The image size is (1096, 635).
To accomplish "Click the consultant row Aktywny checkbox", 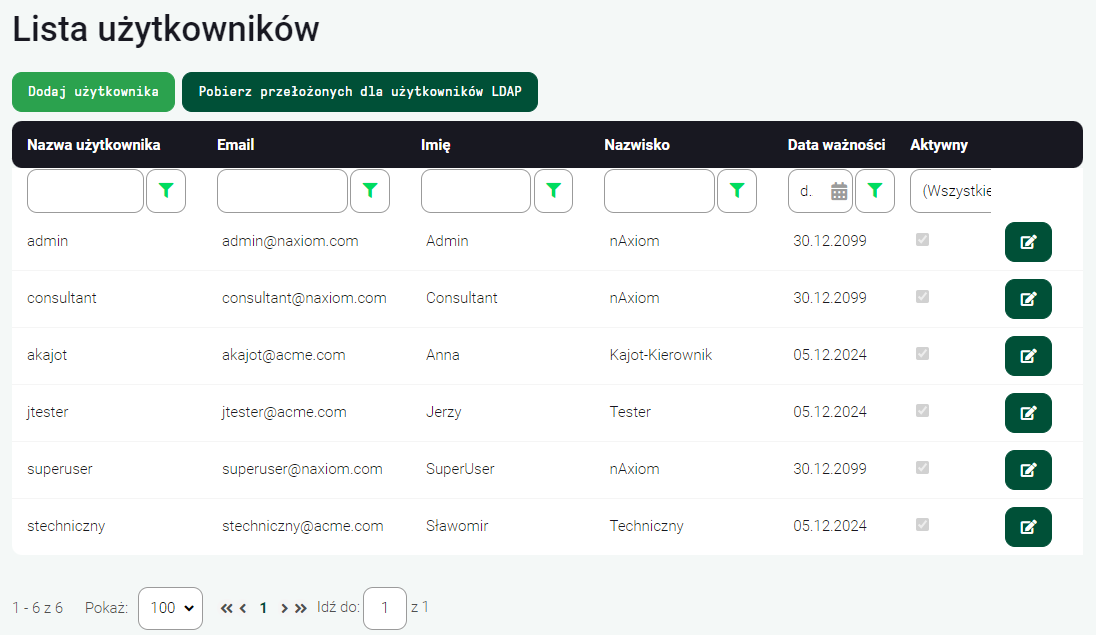I will 922,296.
